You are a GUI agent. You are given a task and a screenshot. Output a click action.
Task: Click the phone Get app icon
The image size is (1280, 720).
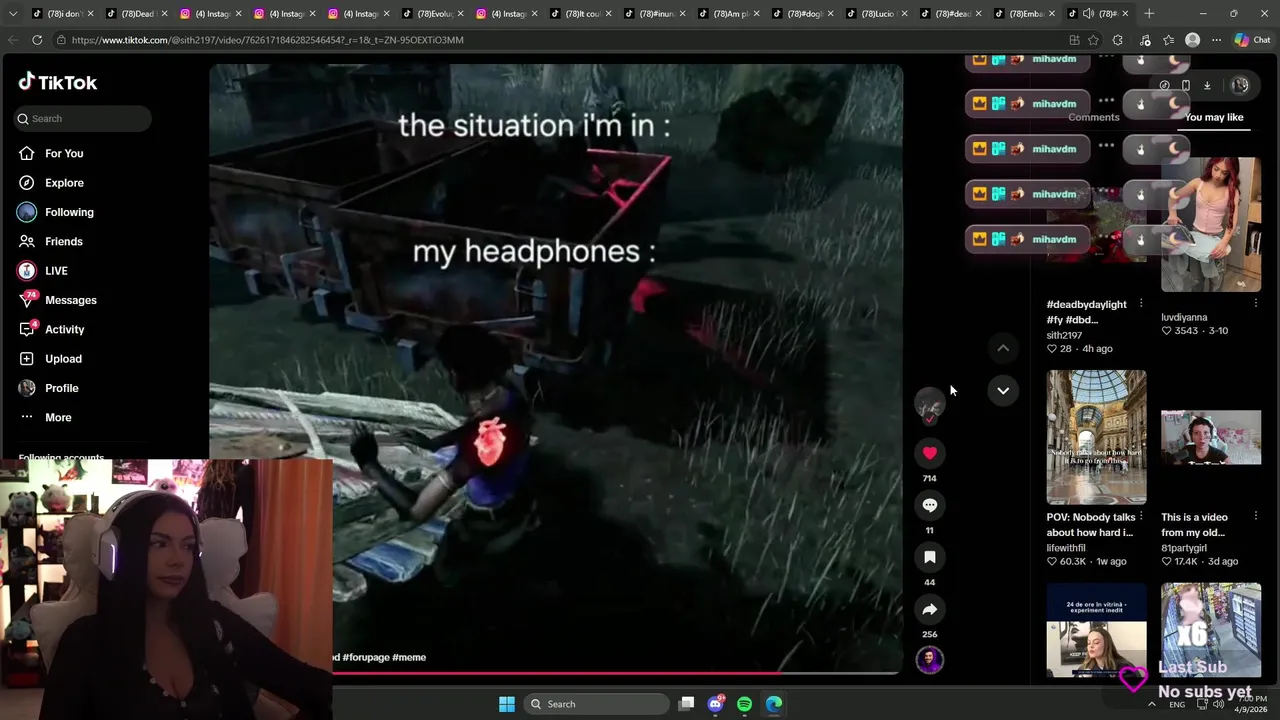1186,86
